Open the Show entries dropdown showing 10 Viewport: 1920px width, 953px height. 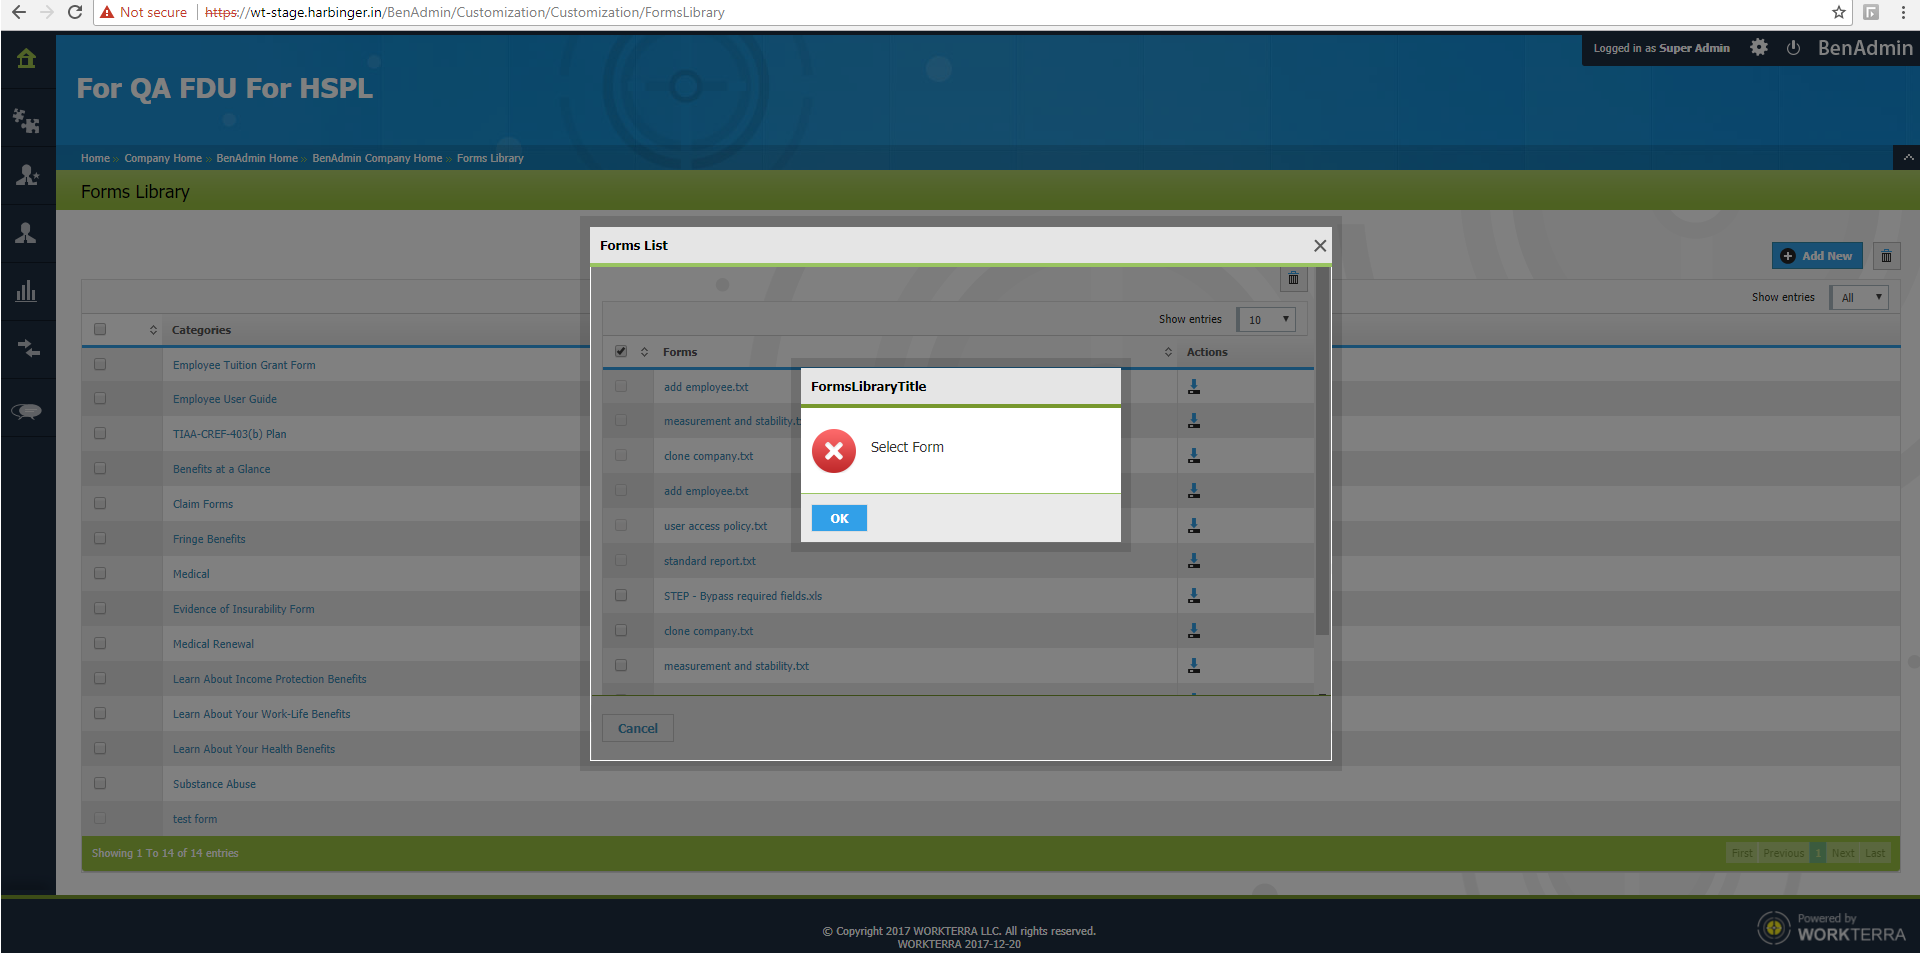[x=1266, y=320]
